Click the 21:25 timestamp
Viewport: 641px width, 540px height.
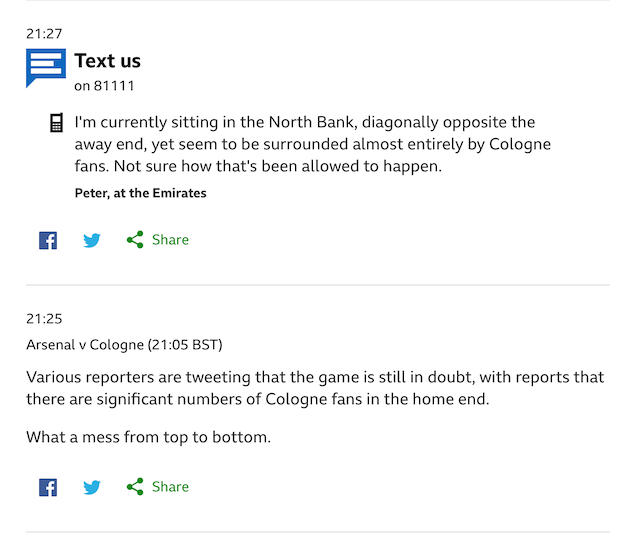[44, 318]
